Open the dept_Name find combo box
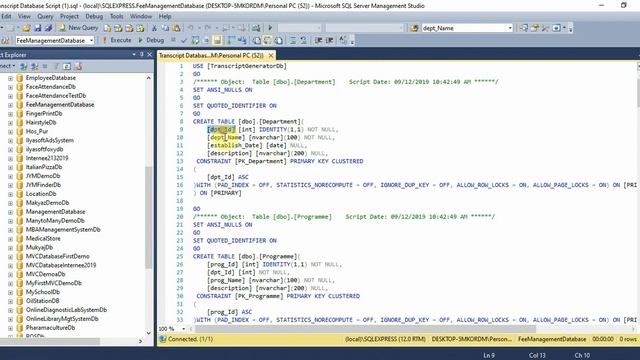The height and width of the screenshot is (360, 640). 510,28
